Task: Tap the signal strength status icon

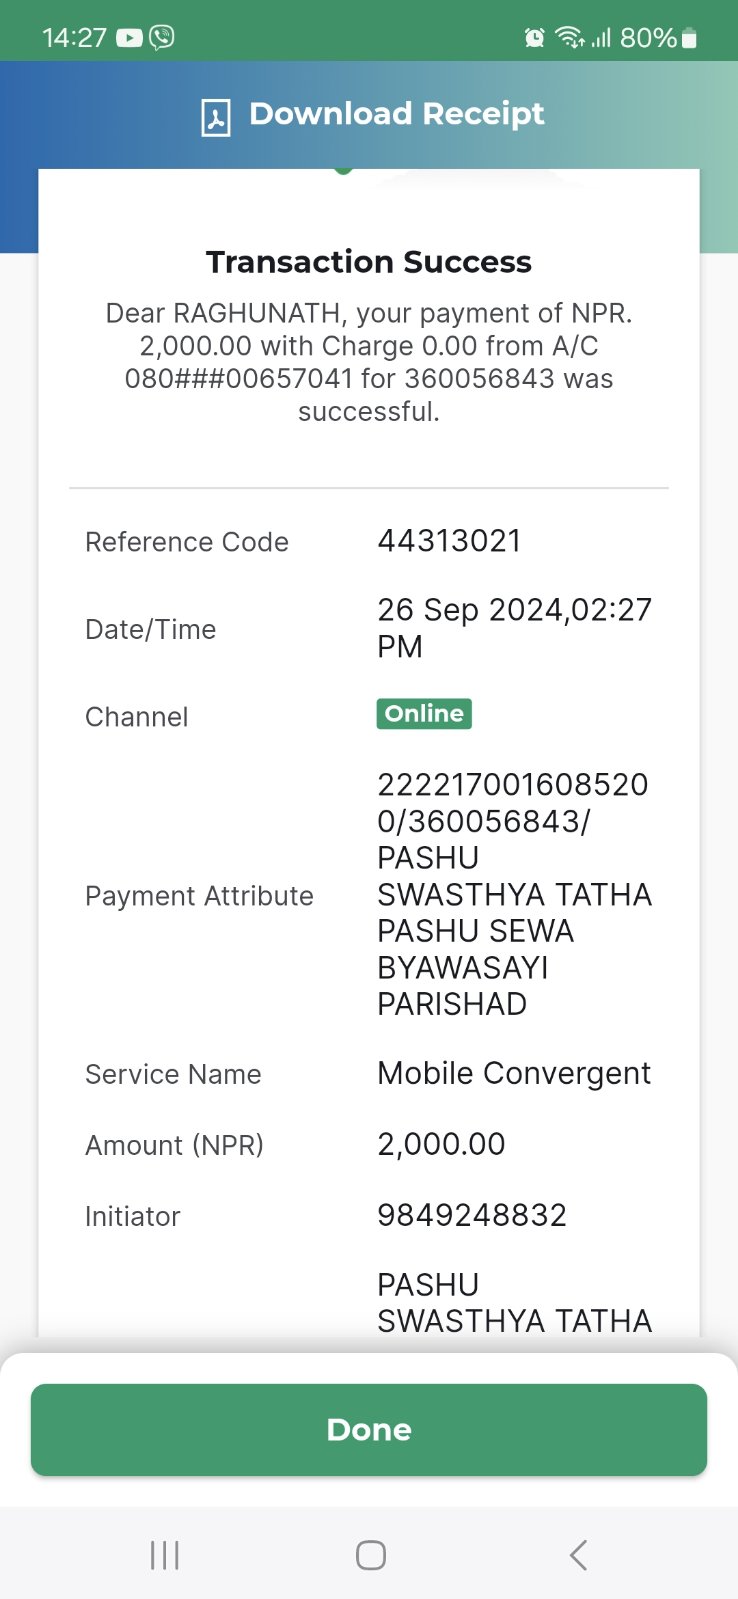Action: [600, 38]
